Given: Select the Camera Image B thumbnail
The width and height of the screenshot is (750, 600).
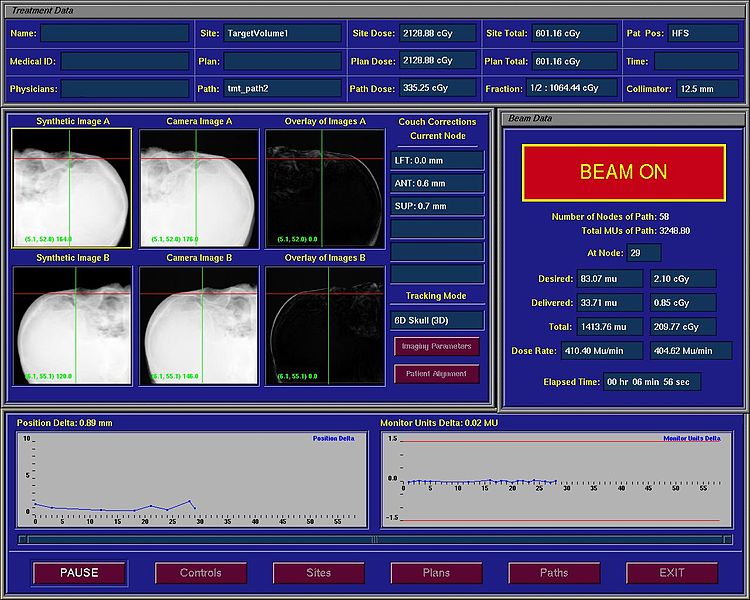Looking at the screenshot, I should [199, 326].
